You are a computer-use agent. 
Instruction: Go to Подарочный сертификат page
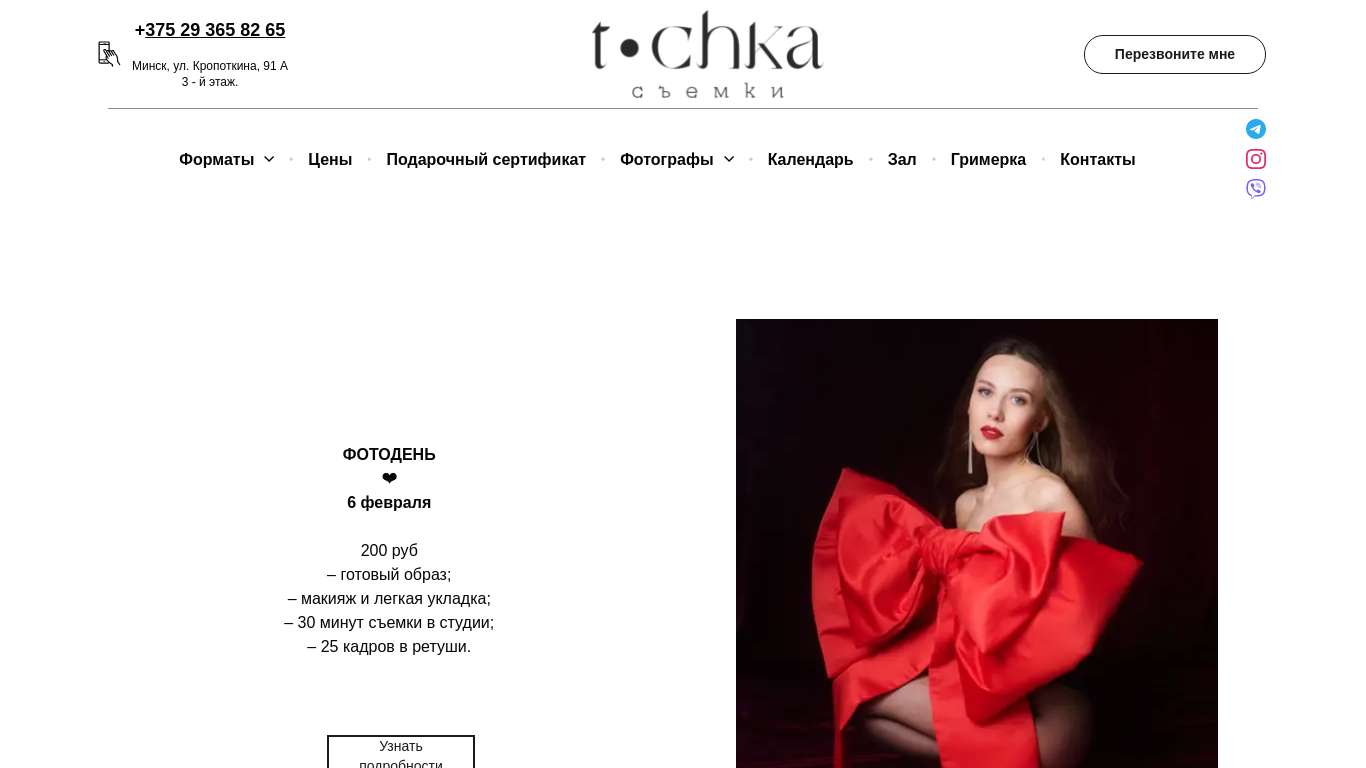[486, 160]
